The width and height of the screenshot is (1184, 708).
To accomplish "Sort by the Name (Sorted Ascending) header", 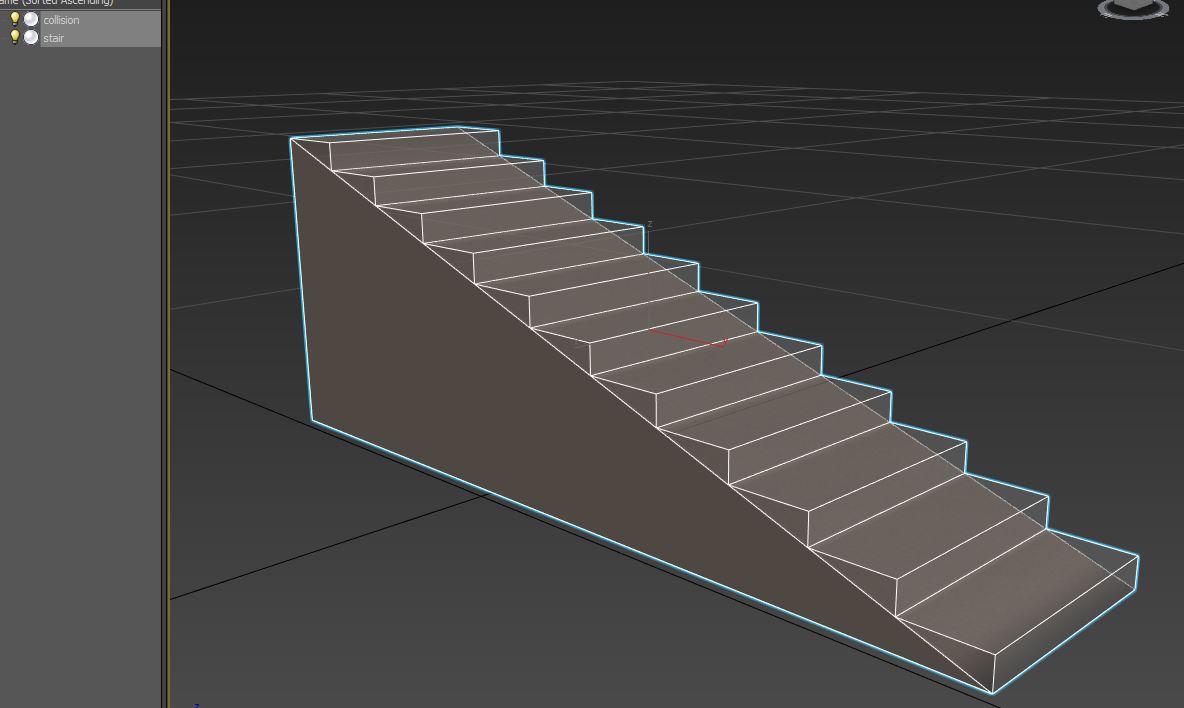I will coord(80,3).
